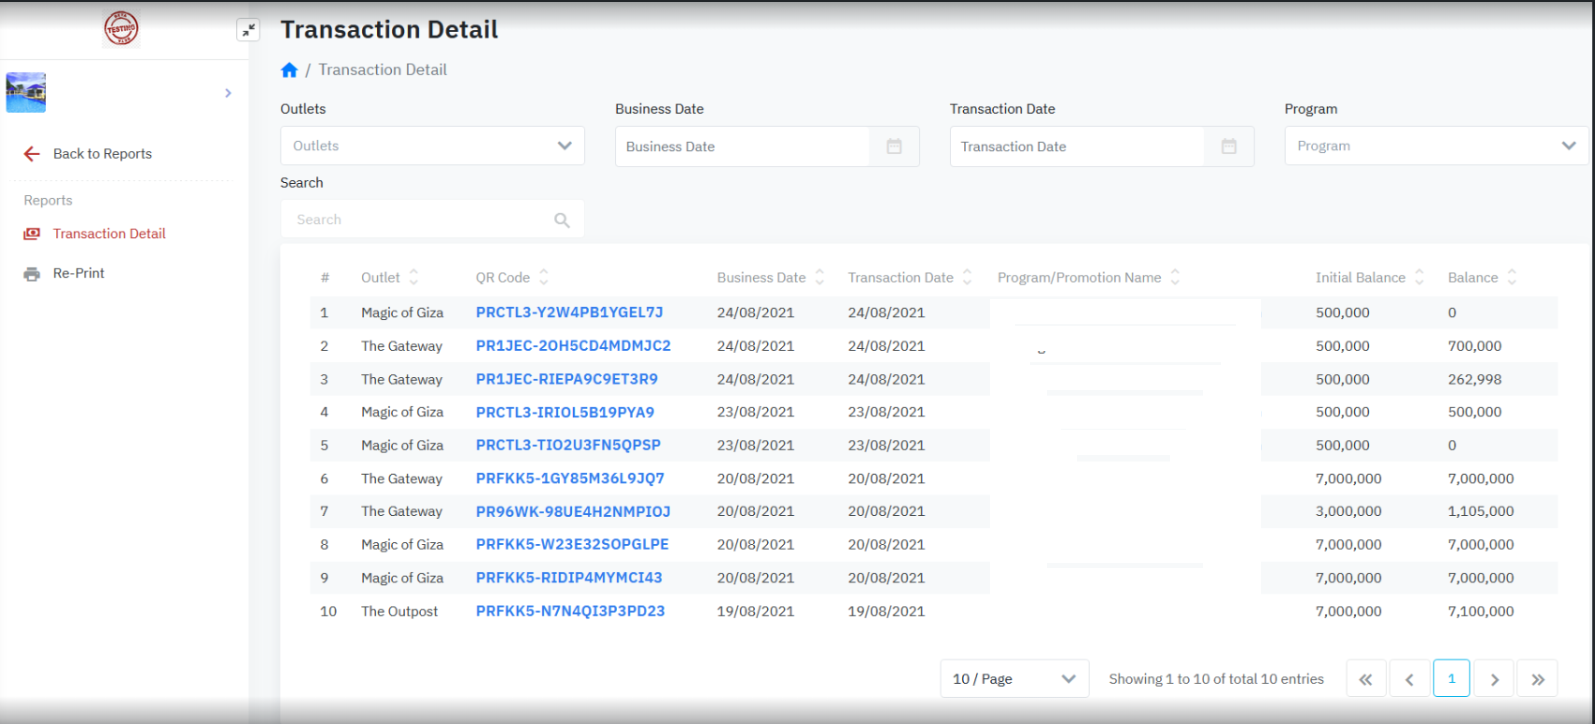Image resolution: width=1595 pixels, height=724 pixels.
Task: Sort table by Balance column
Action: point(1511,278)
